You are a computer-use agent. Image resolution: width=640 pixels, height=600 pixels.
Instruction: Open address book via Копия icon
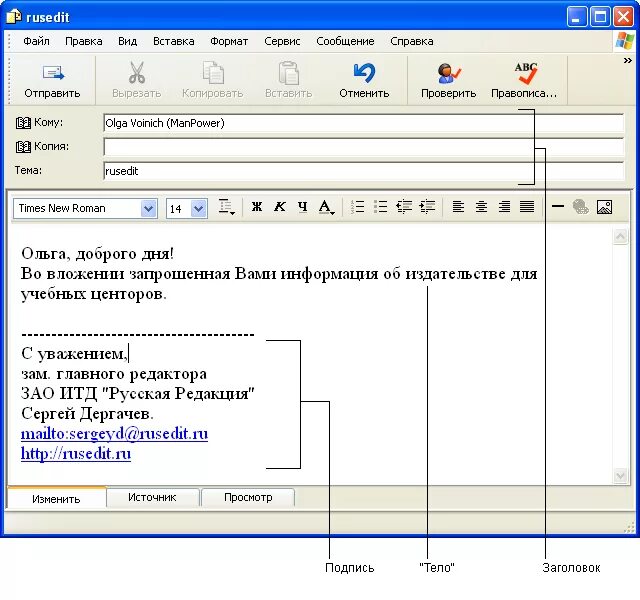coord(23,147)
